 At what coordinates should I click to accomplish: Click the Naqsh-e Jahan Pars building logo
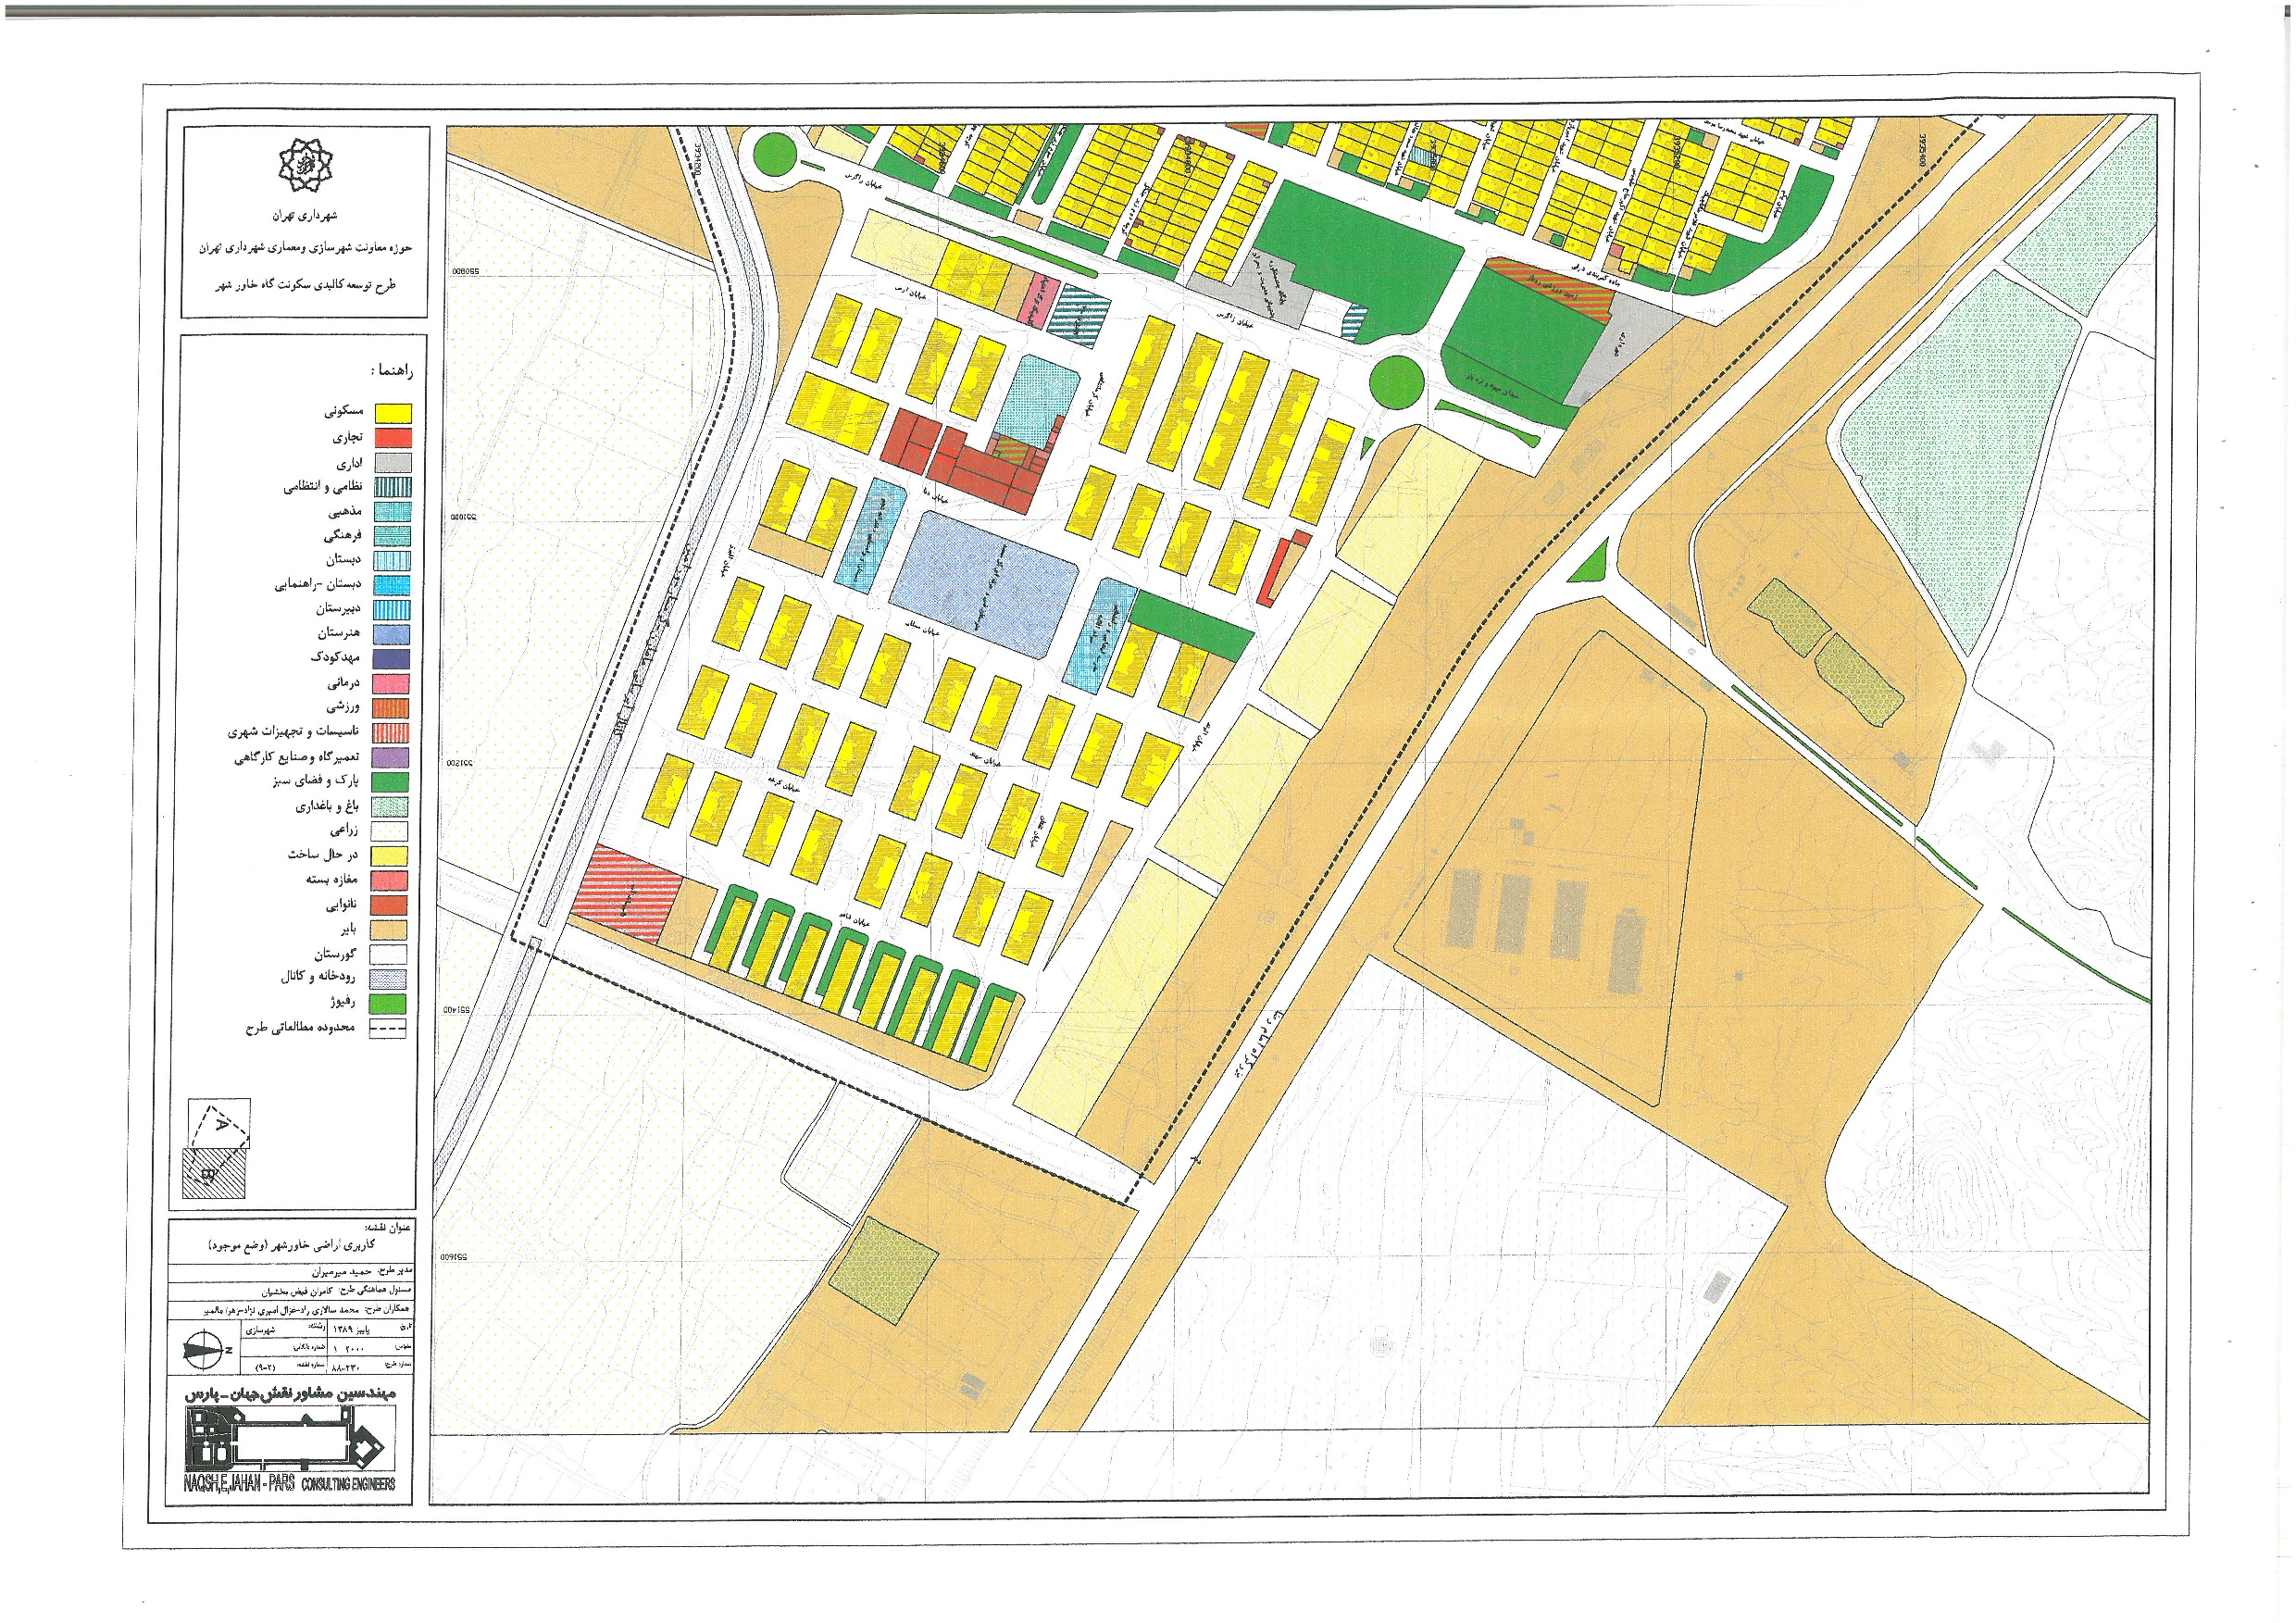(x=290, y=1440)
